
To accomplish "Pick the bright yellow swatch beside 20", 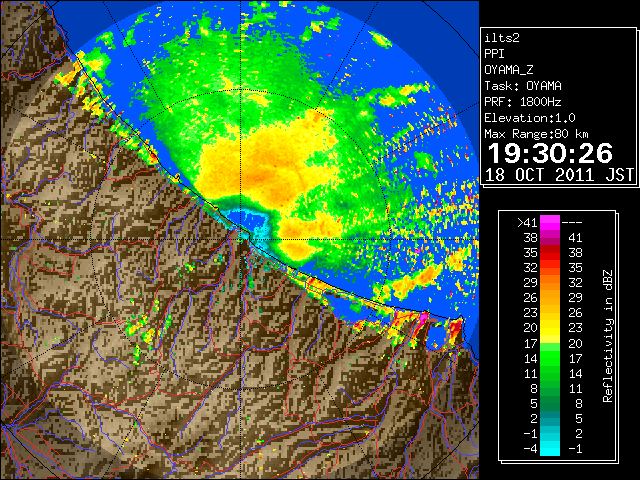I will click(550, 328).
